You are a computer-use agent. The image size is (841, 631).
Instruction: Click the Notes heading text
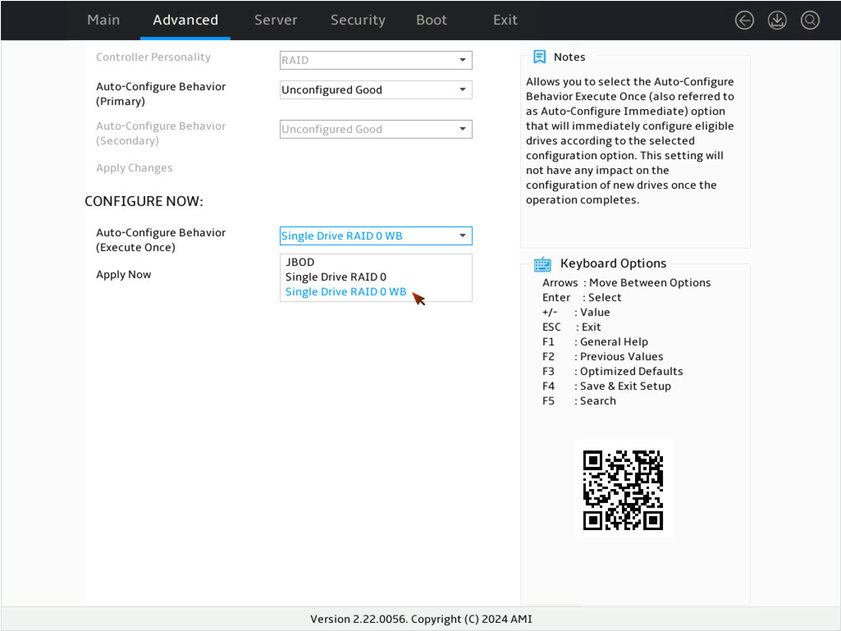point(569,57)
